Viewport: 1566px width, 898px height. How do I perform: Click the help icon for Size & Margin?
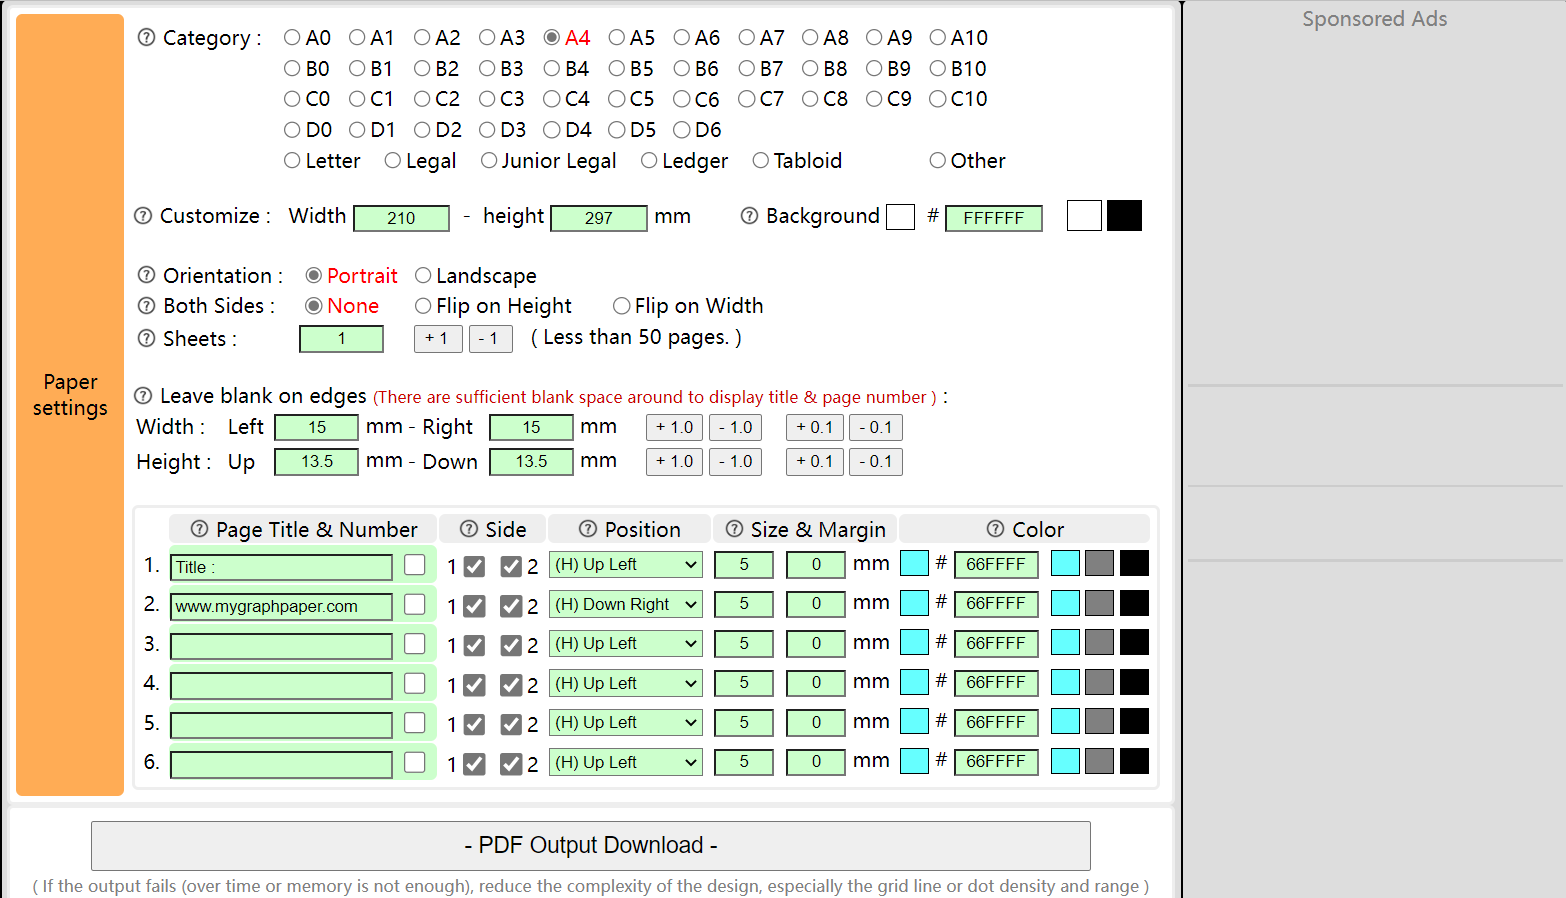(734, 529)
